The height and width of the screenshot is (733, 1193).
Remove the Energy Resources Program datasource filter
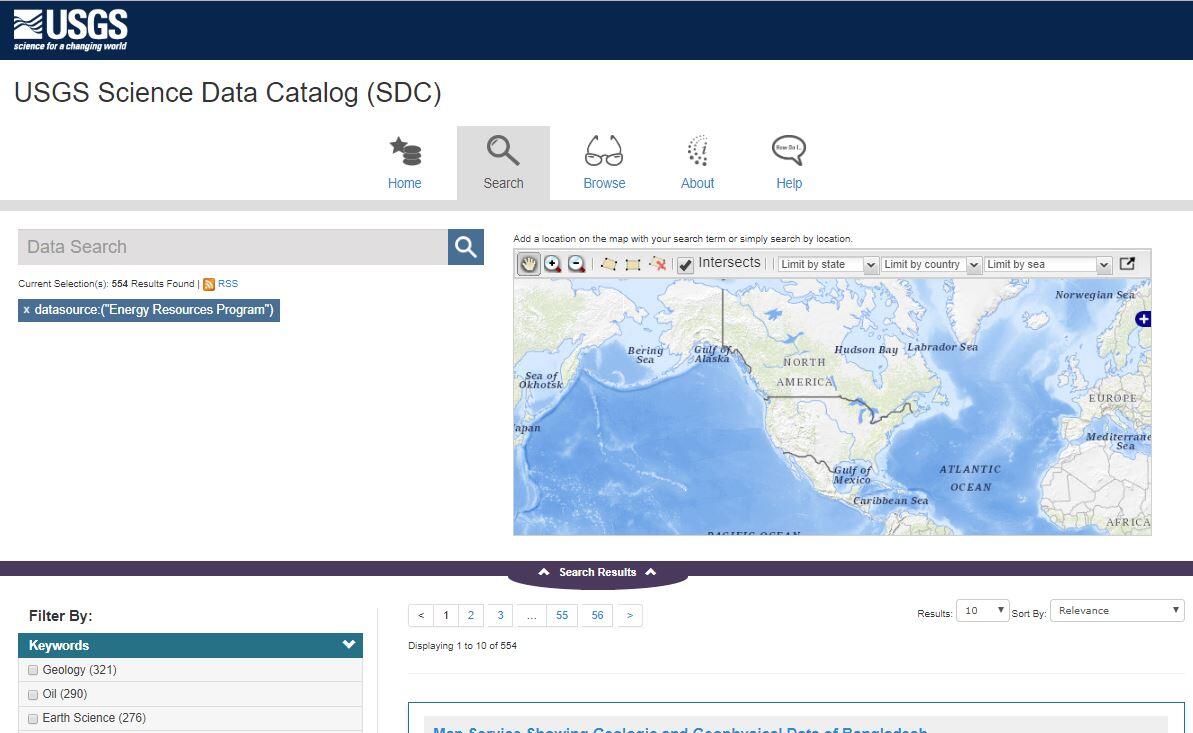pos(27,310)
